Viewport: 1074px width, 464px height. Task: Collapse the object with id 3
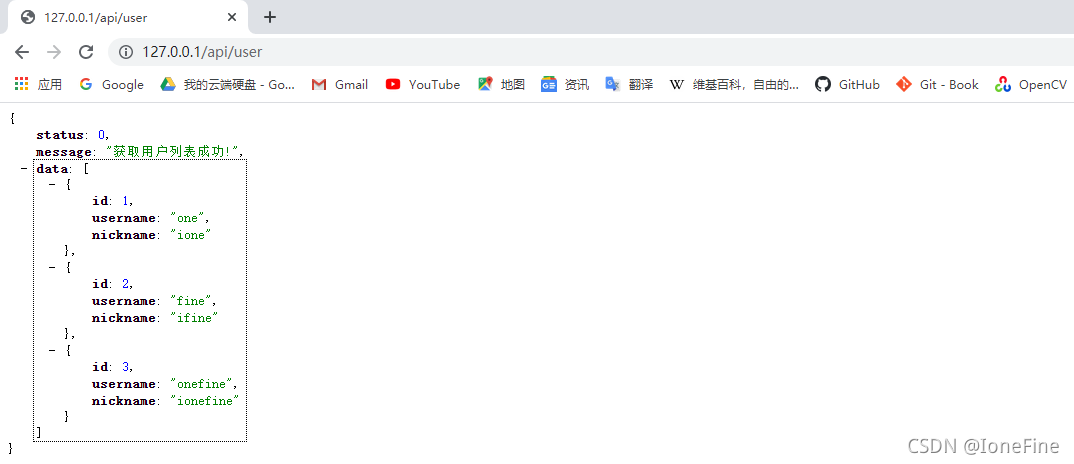click(x=52, y=351)
